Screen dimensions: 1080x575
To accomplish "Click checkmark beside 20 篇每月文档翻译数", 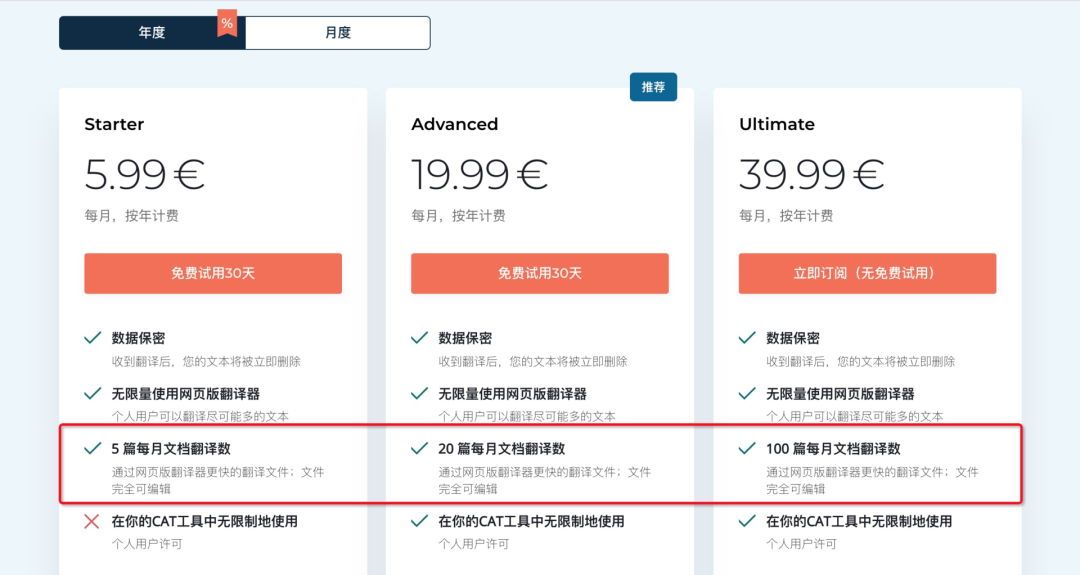I will pyautogui.click(x=419, y=449).
